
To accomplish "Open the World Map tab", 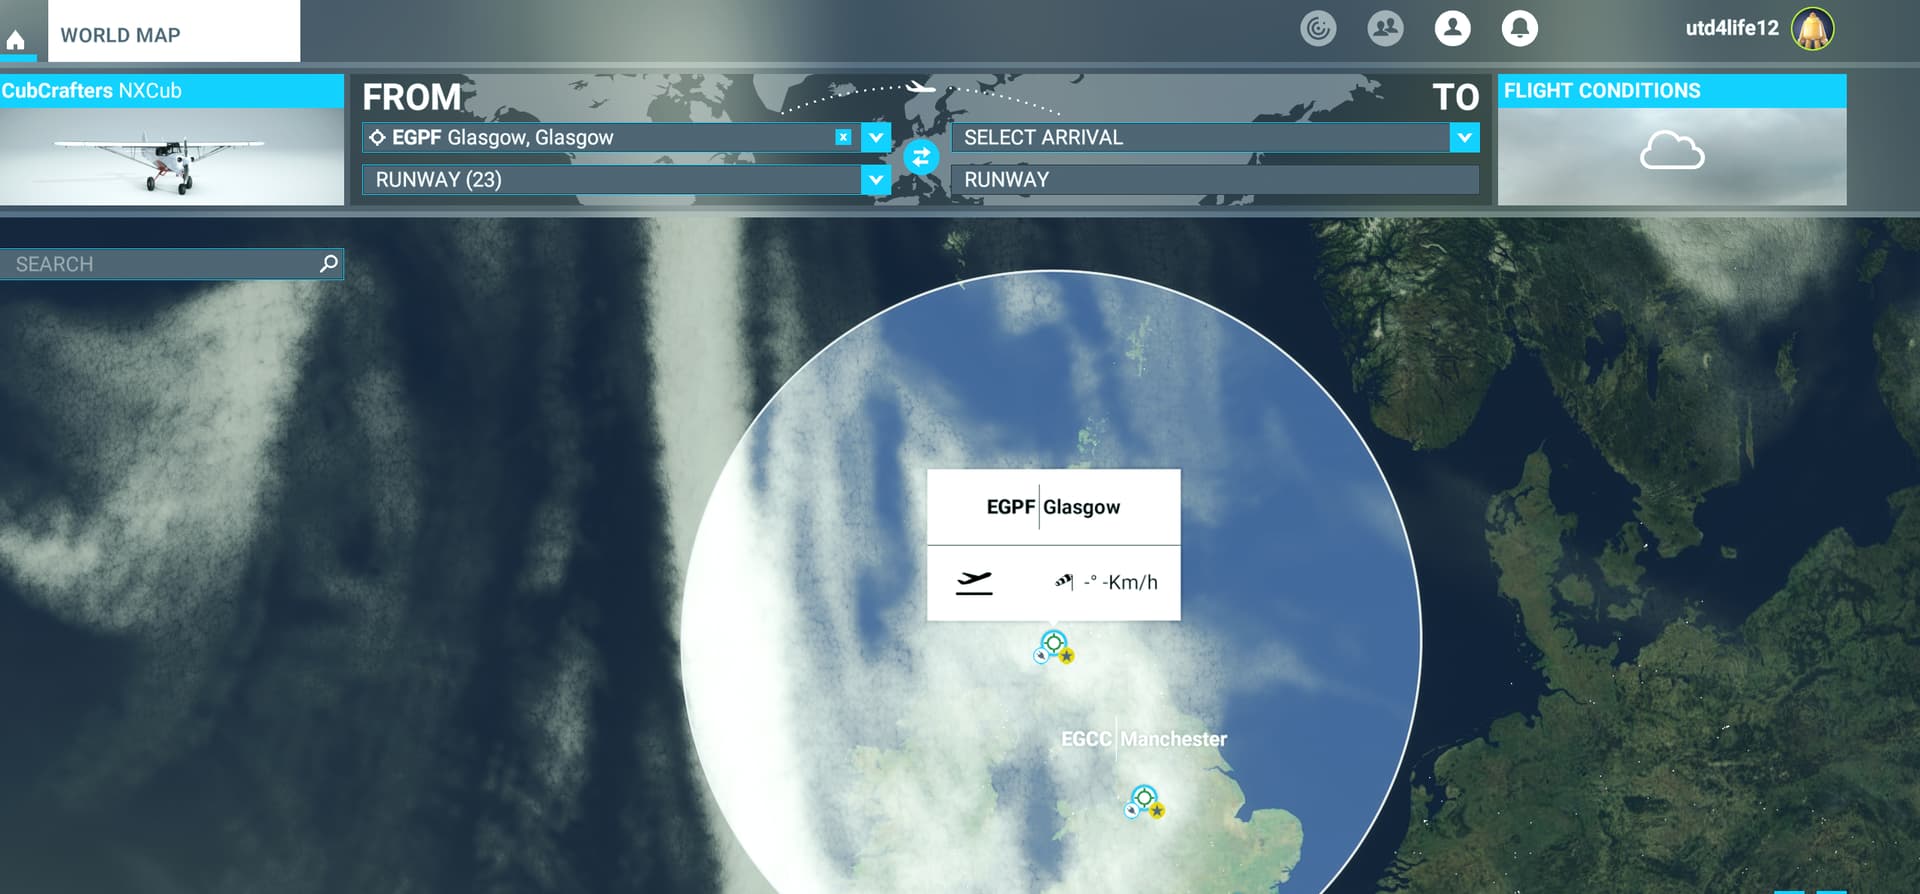I will pyautogui.click(x=174, y=32).
